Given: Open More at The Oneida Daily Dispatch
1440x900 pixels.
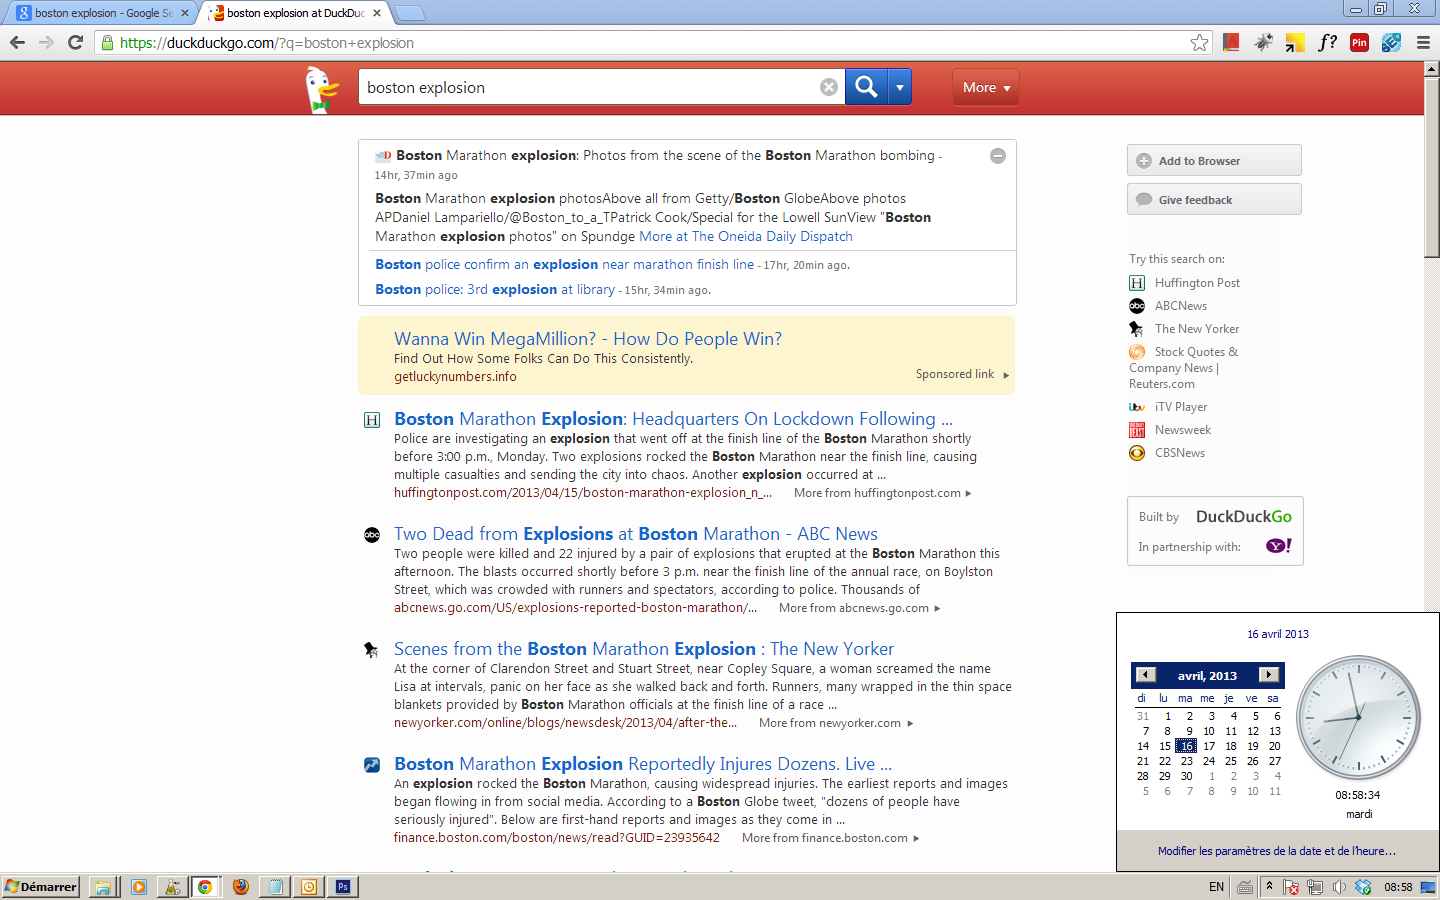Looking at the screenshot, I should pos(746,236).
